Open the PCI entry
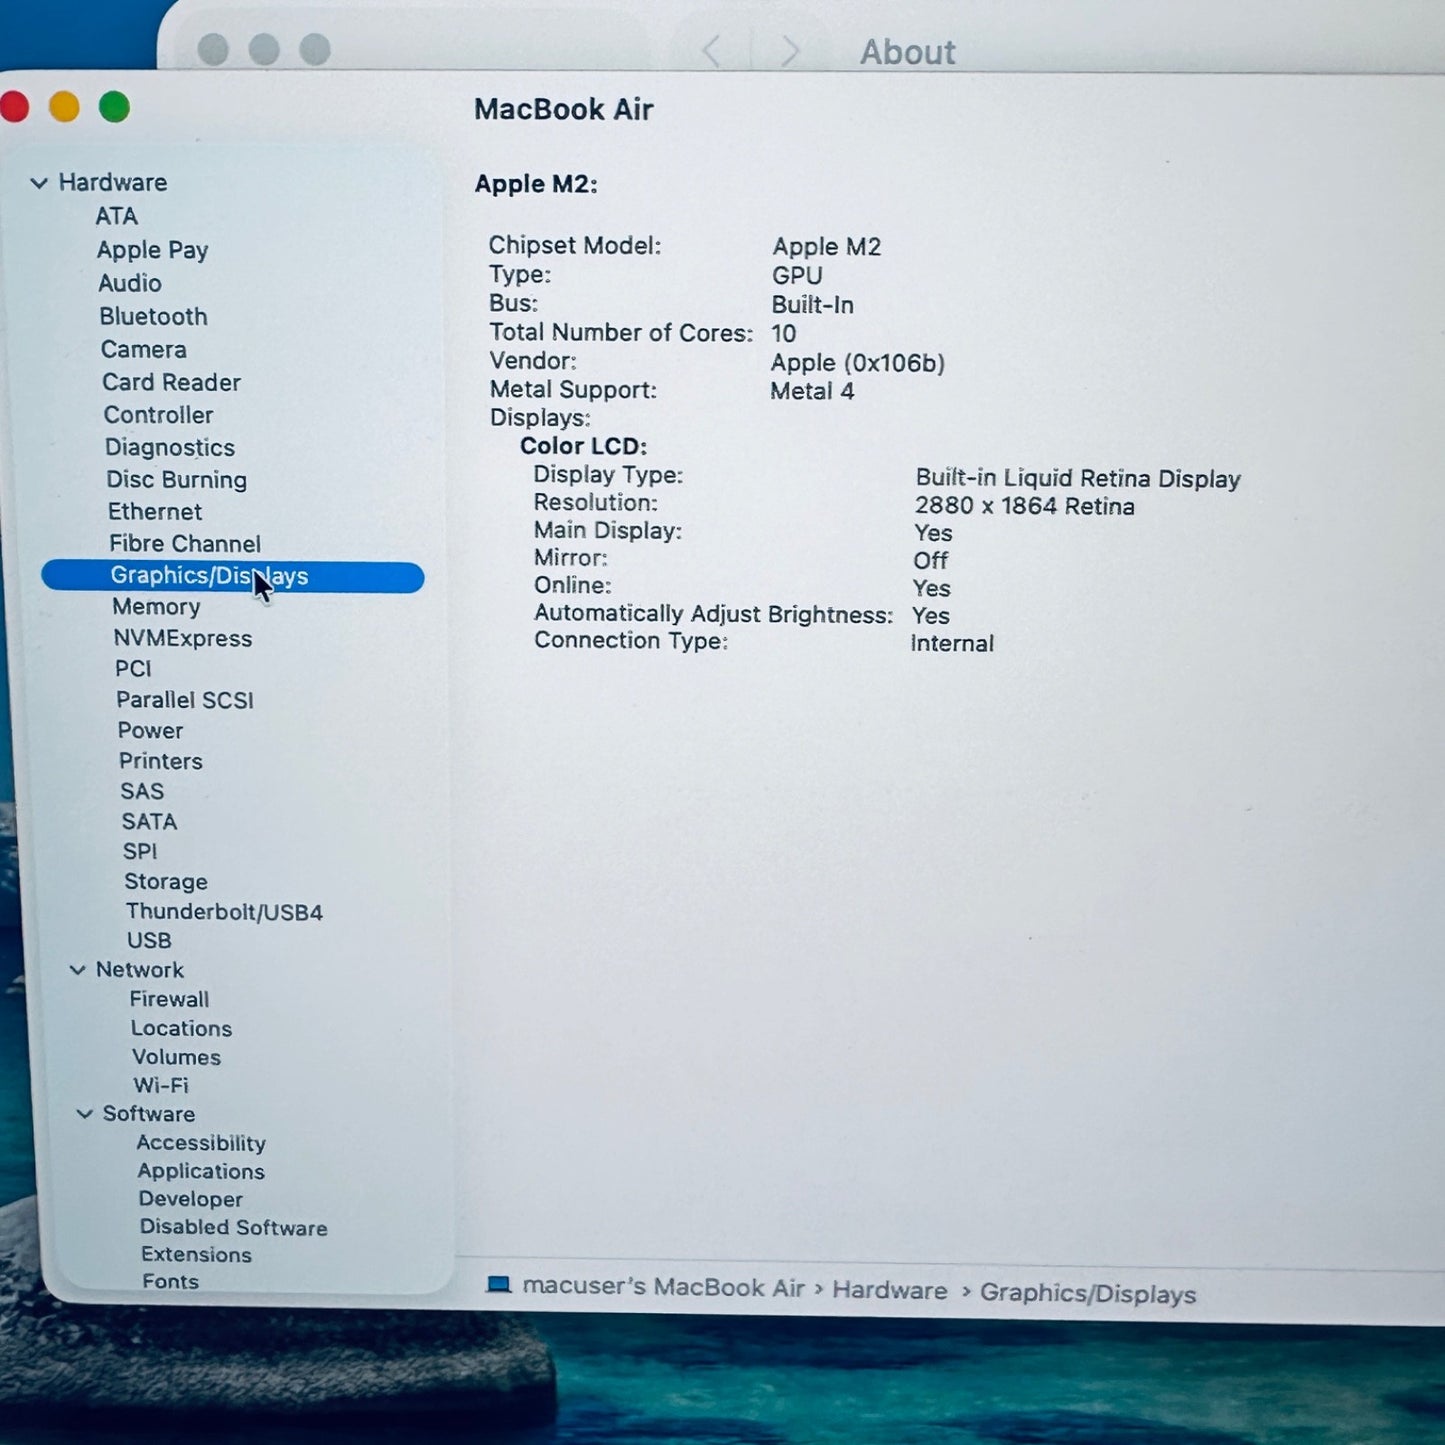The image size is (1445, 1445). [134, 669]
